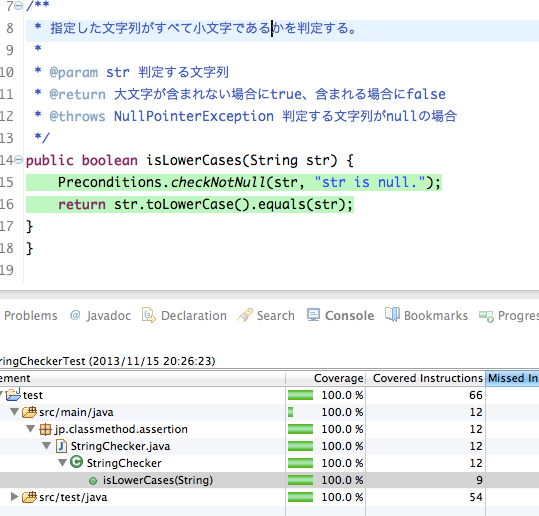Click the Bookmarks tab icon
Viewport: 539px width, 516px height.
click(392, 314)
